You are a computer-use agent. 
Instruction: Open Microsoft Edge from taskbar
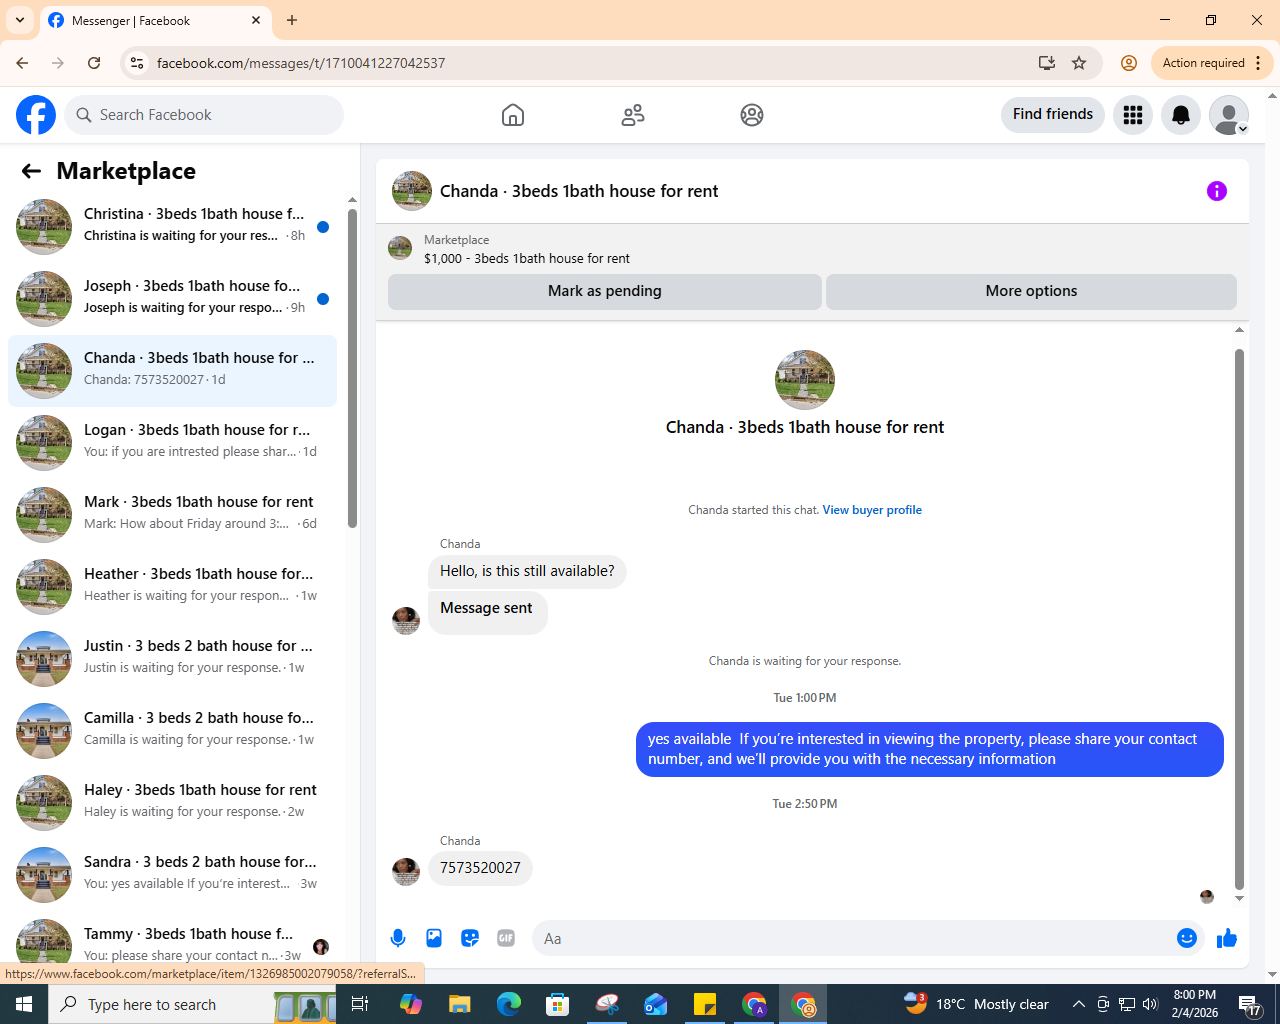click(509, 1004)
